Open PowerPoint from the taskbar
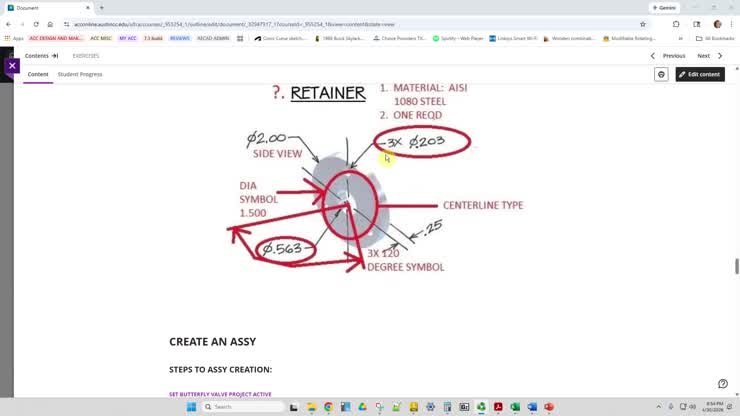The height and width of the screenshot is (416, 740). tap(549, 407)
